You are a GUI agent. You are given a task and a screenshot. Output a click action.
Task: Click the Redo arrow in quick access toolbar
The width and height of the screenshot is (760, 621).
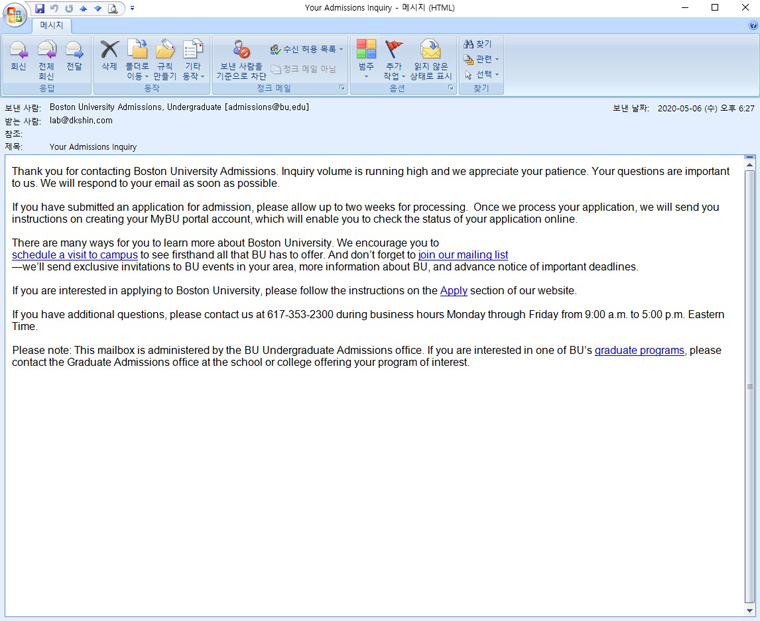click(69, 8)
